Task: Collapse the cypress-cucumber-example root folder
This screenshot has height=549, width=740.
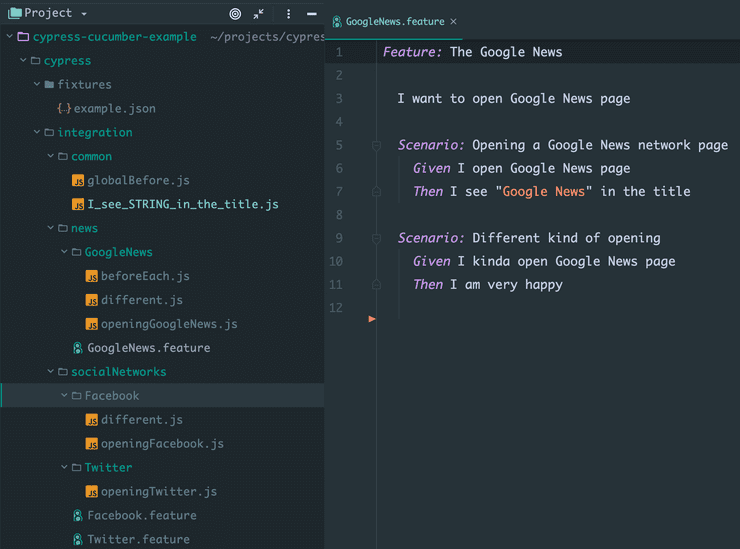Action: 9,36
